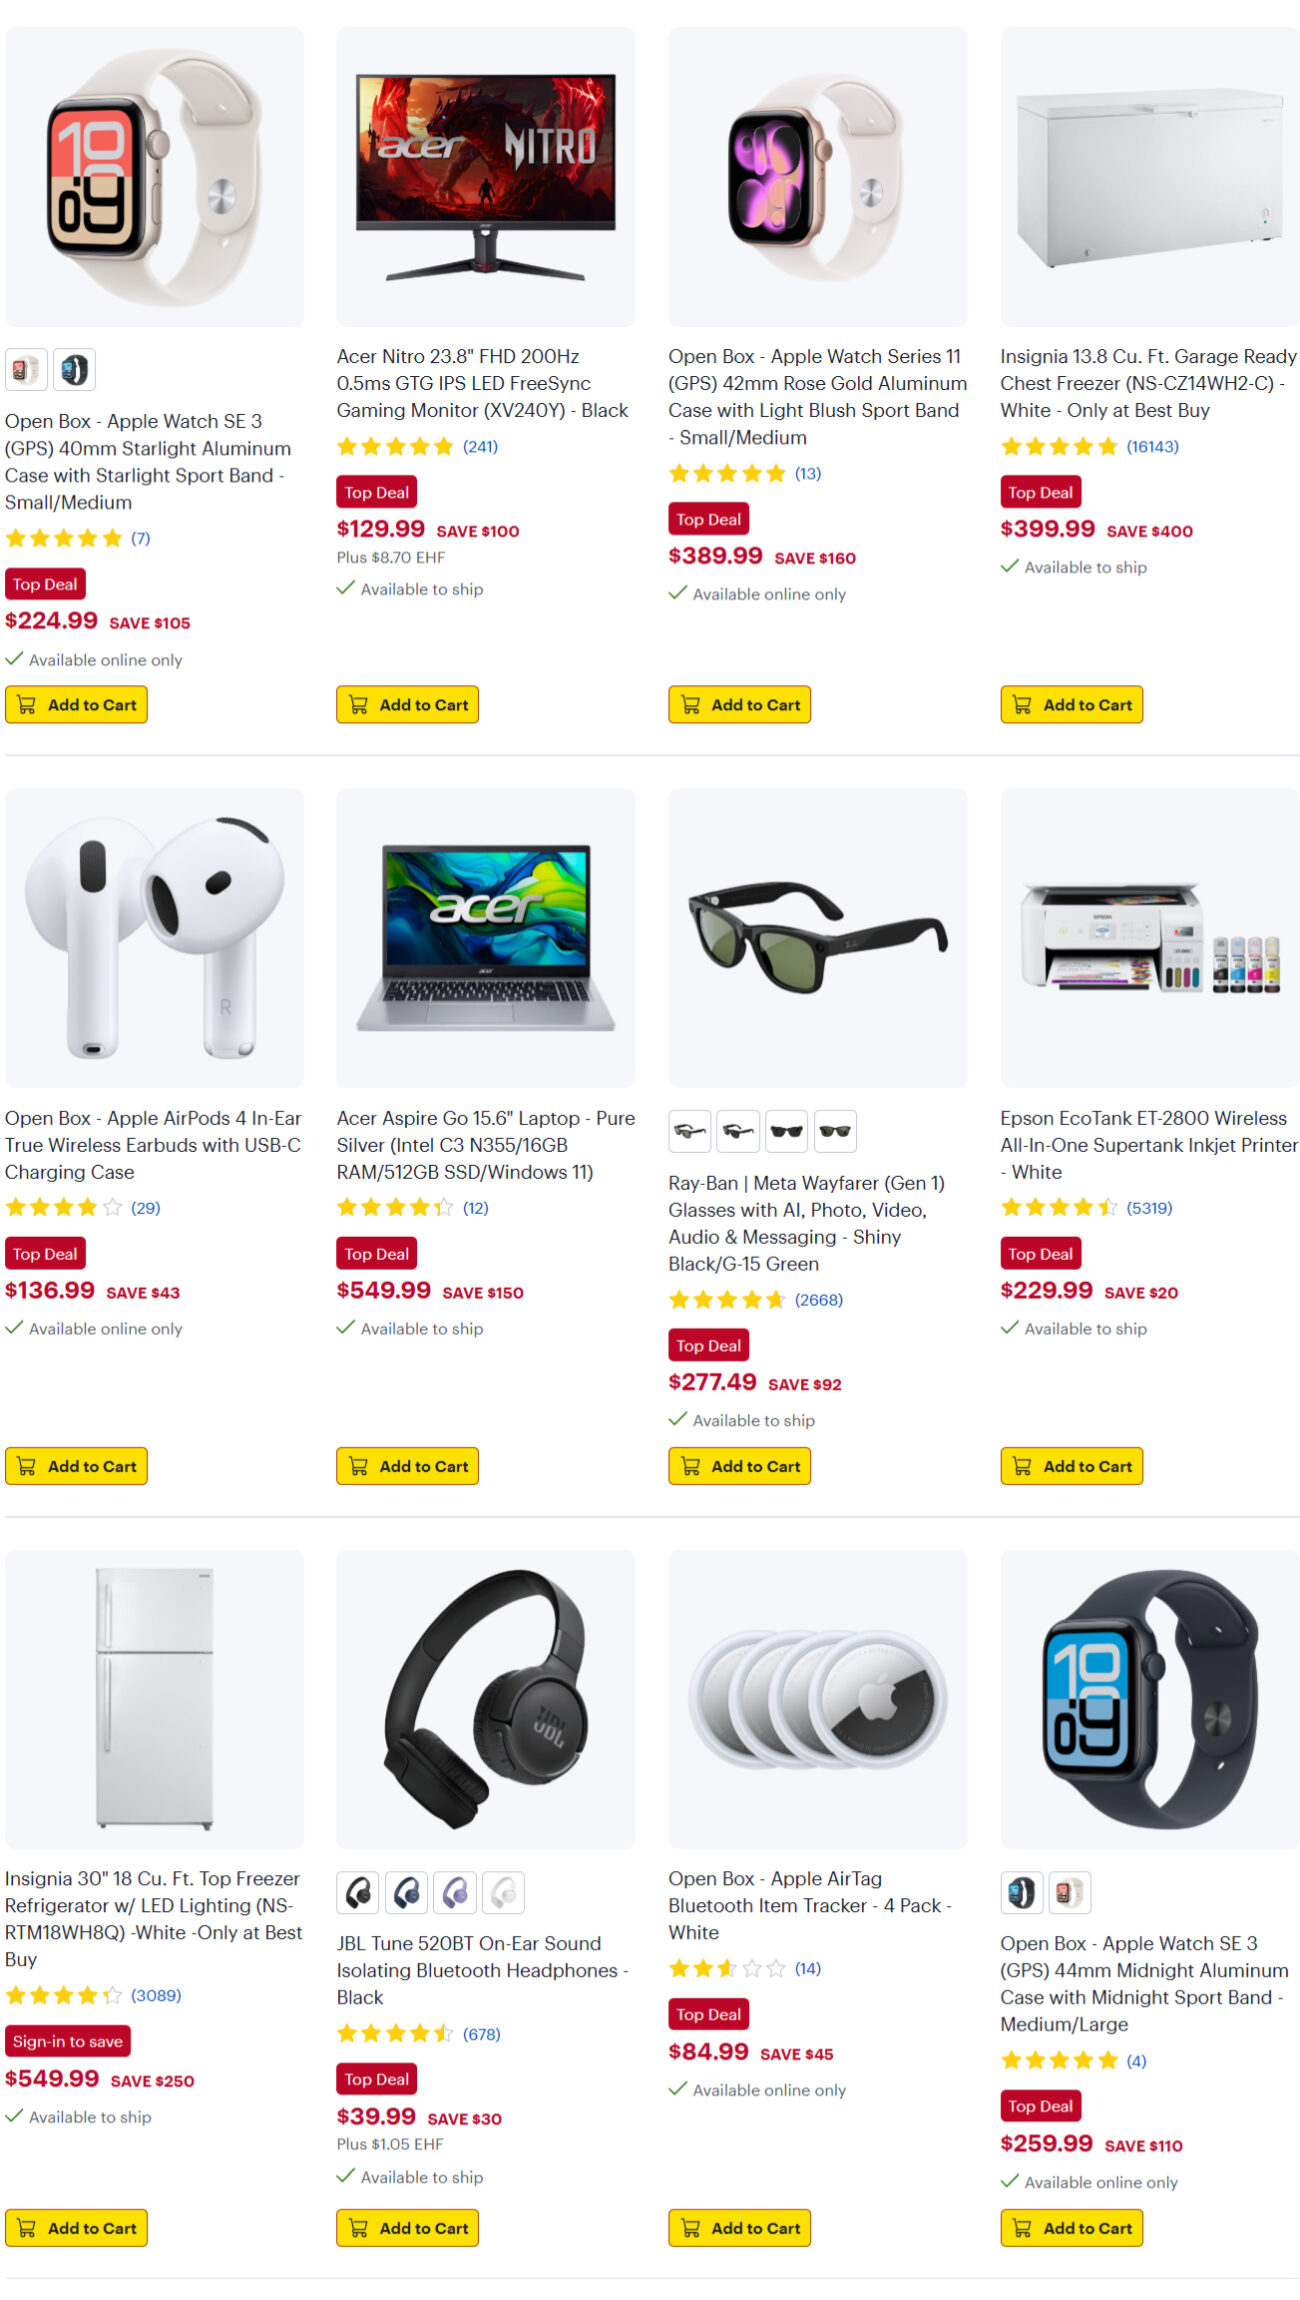Screen dimensions: 1300x2300
Task: Add Acer Nitro gaming monitor to cart
Action: pos(408,704)
